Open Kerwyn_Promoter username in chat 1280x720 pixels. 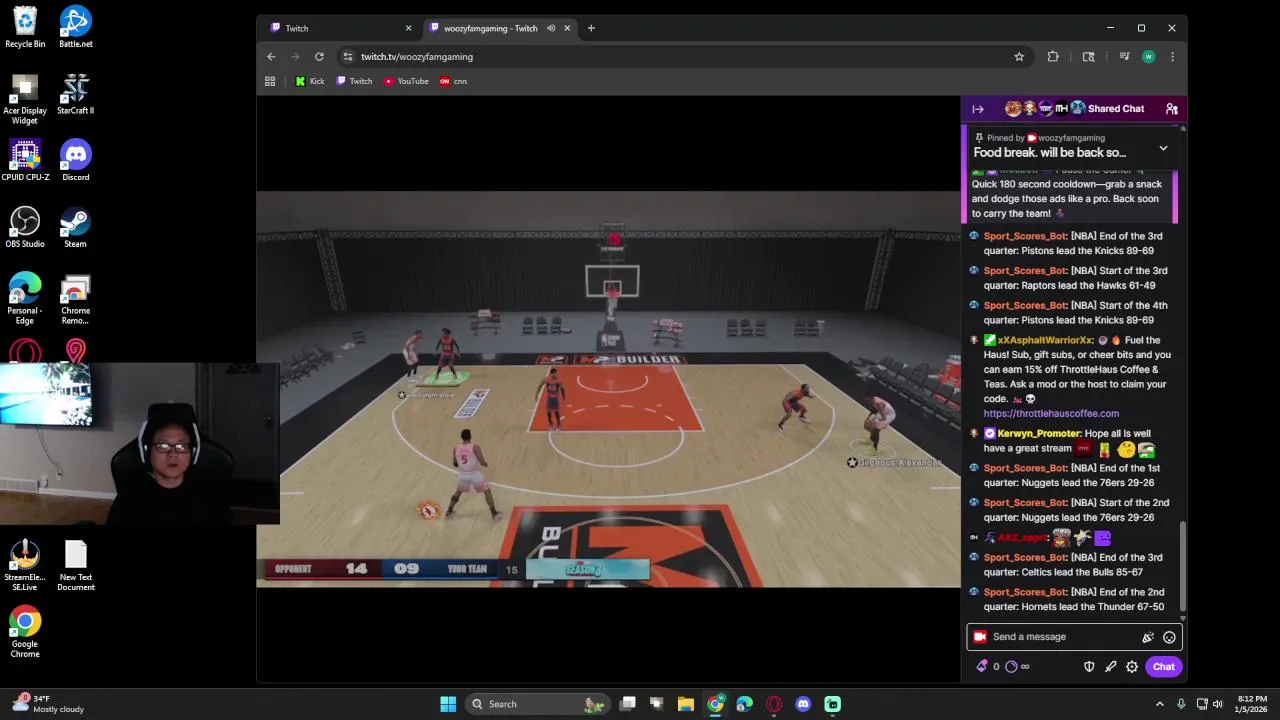(x=1039, y=433)
